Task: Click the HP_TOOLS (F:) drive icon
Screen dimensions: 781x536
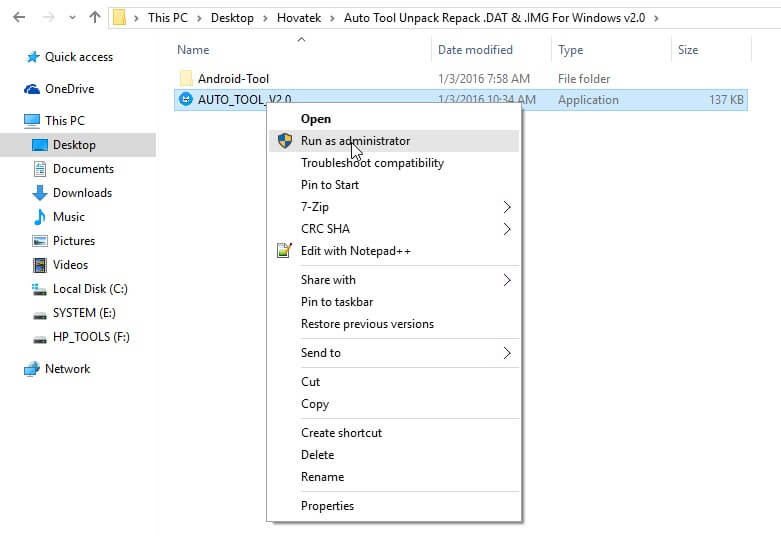Action: coord(40,339)
